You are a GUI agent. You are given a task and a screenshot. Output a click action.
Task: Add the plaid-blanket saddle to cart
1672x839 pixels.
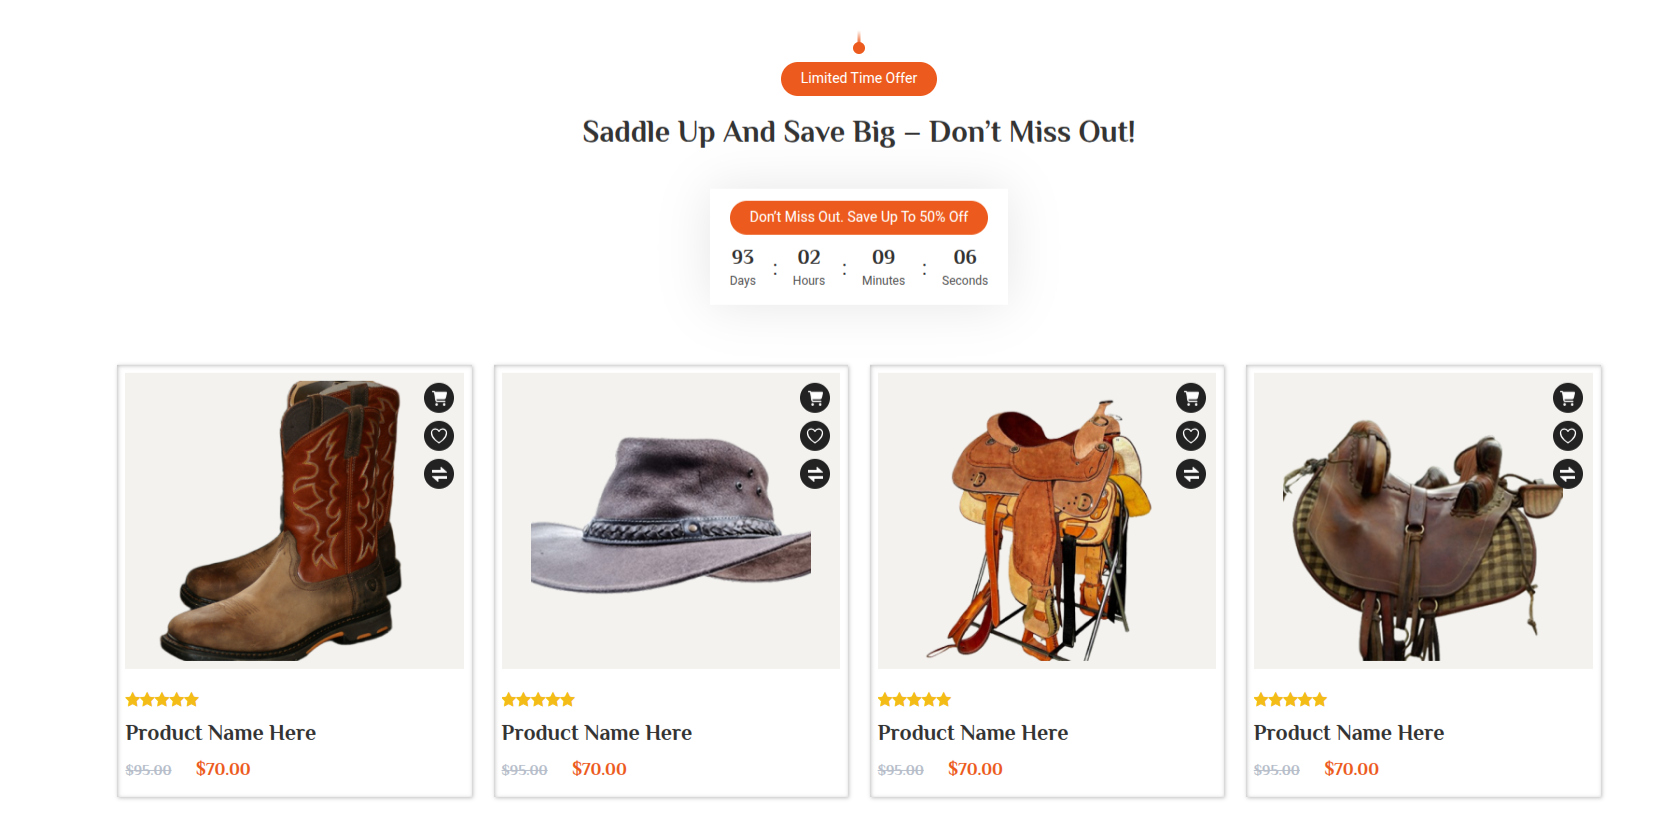(x=1568, y=398)
